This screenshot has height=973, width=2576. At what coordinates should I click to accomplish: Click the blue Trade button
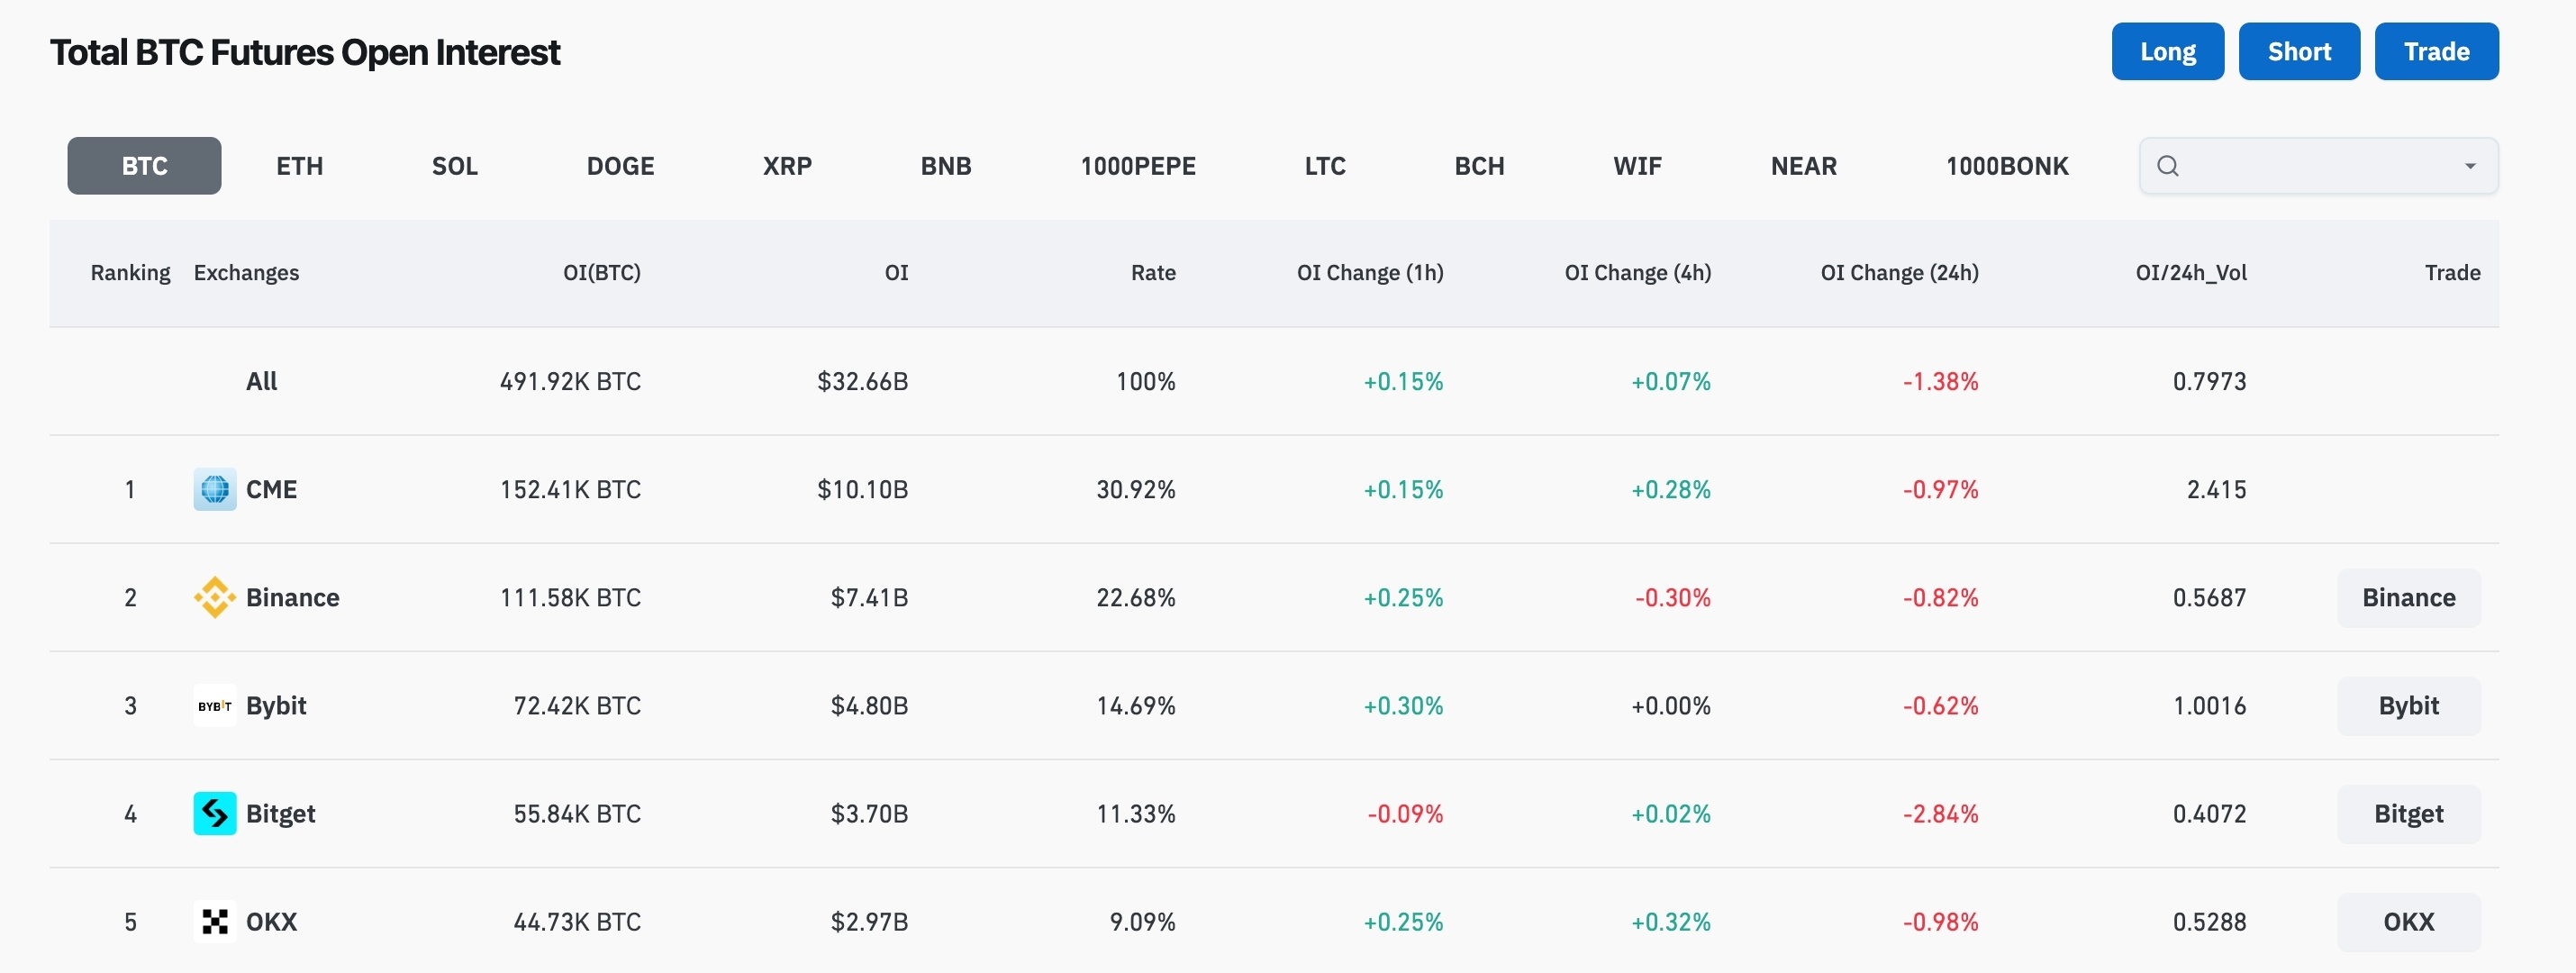click(x=2436, y=51)
